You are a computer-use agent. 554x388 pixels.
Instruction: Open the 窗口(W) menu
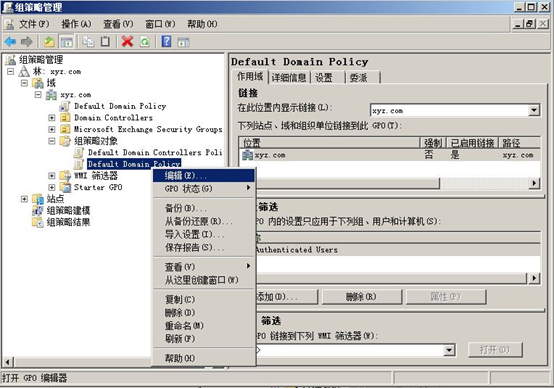160,24
